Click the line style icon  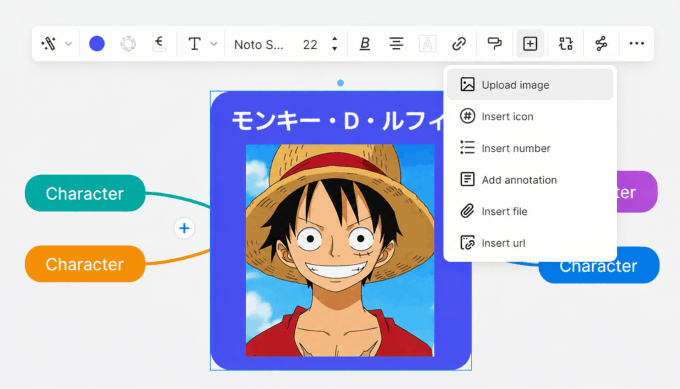(159, 43)
